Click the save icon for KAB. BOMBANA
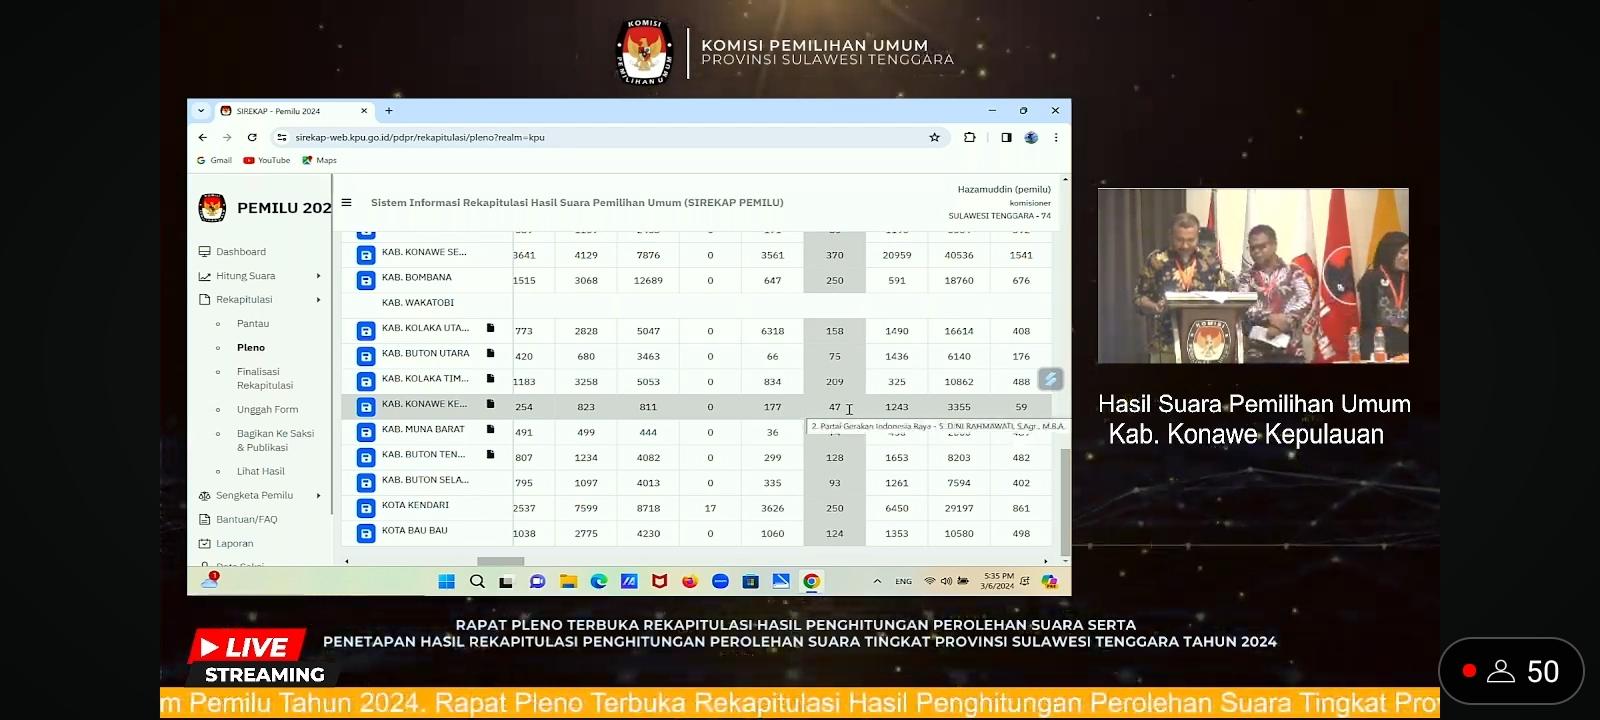 click(366, 280)
